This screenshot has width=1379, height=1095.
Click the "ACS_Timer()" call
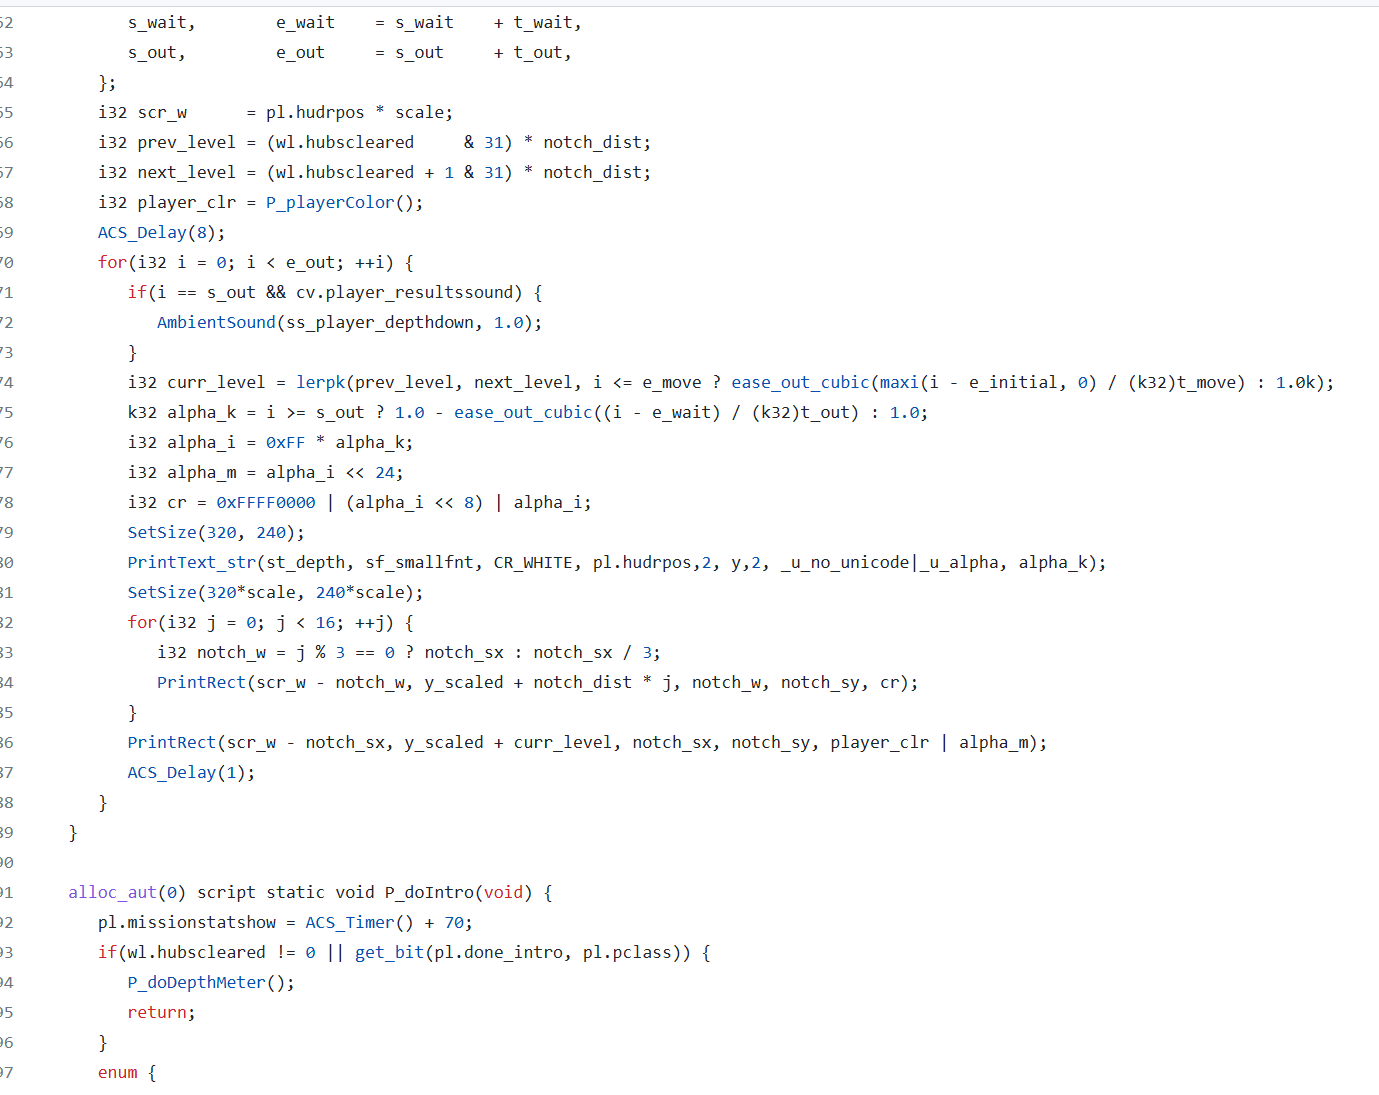click(359, 922)
